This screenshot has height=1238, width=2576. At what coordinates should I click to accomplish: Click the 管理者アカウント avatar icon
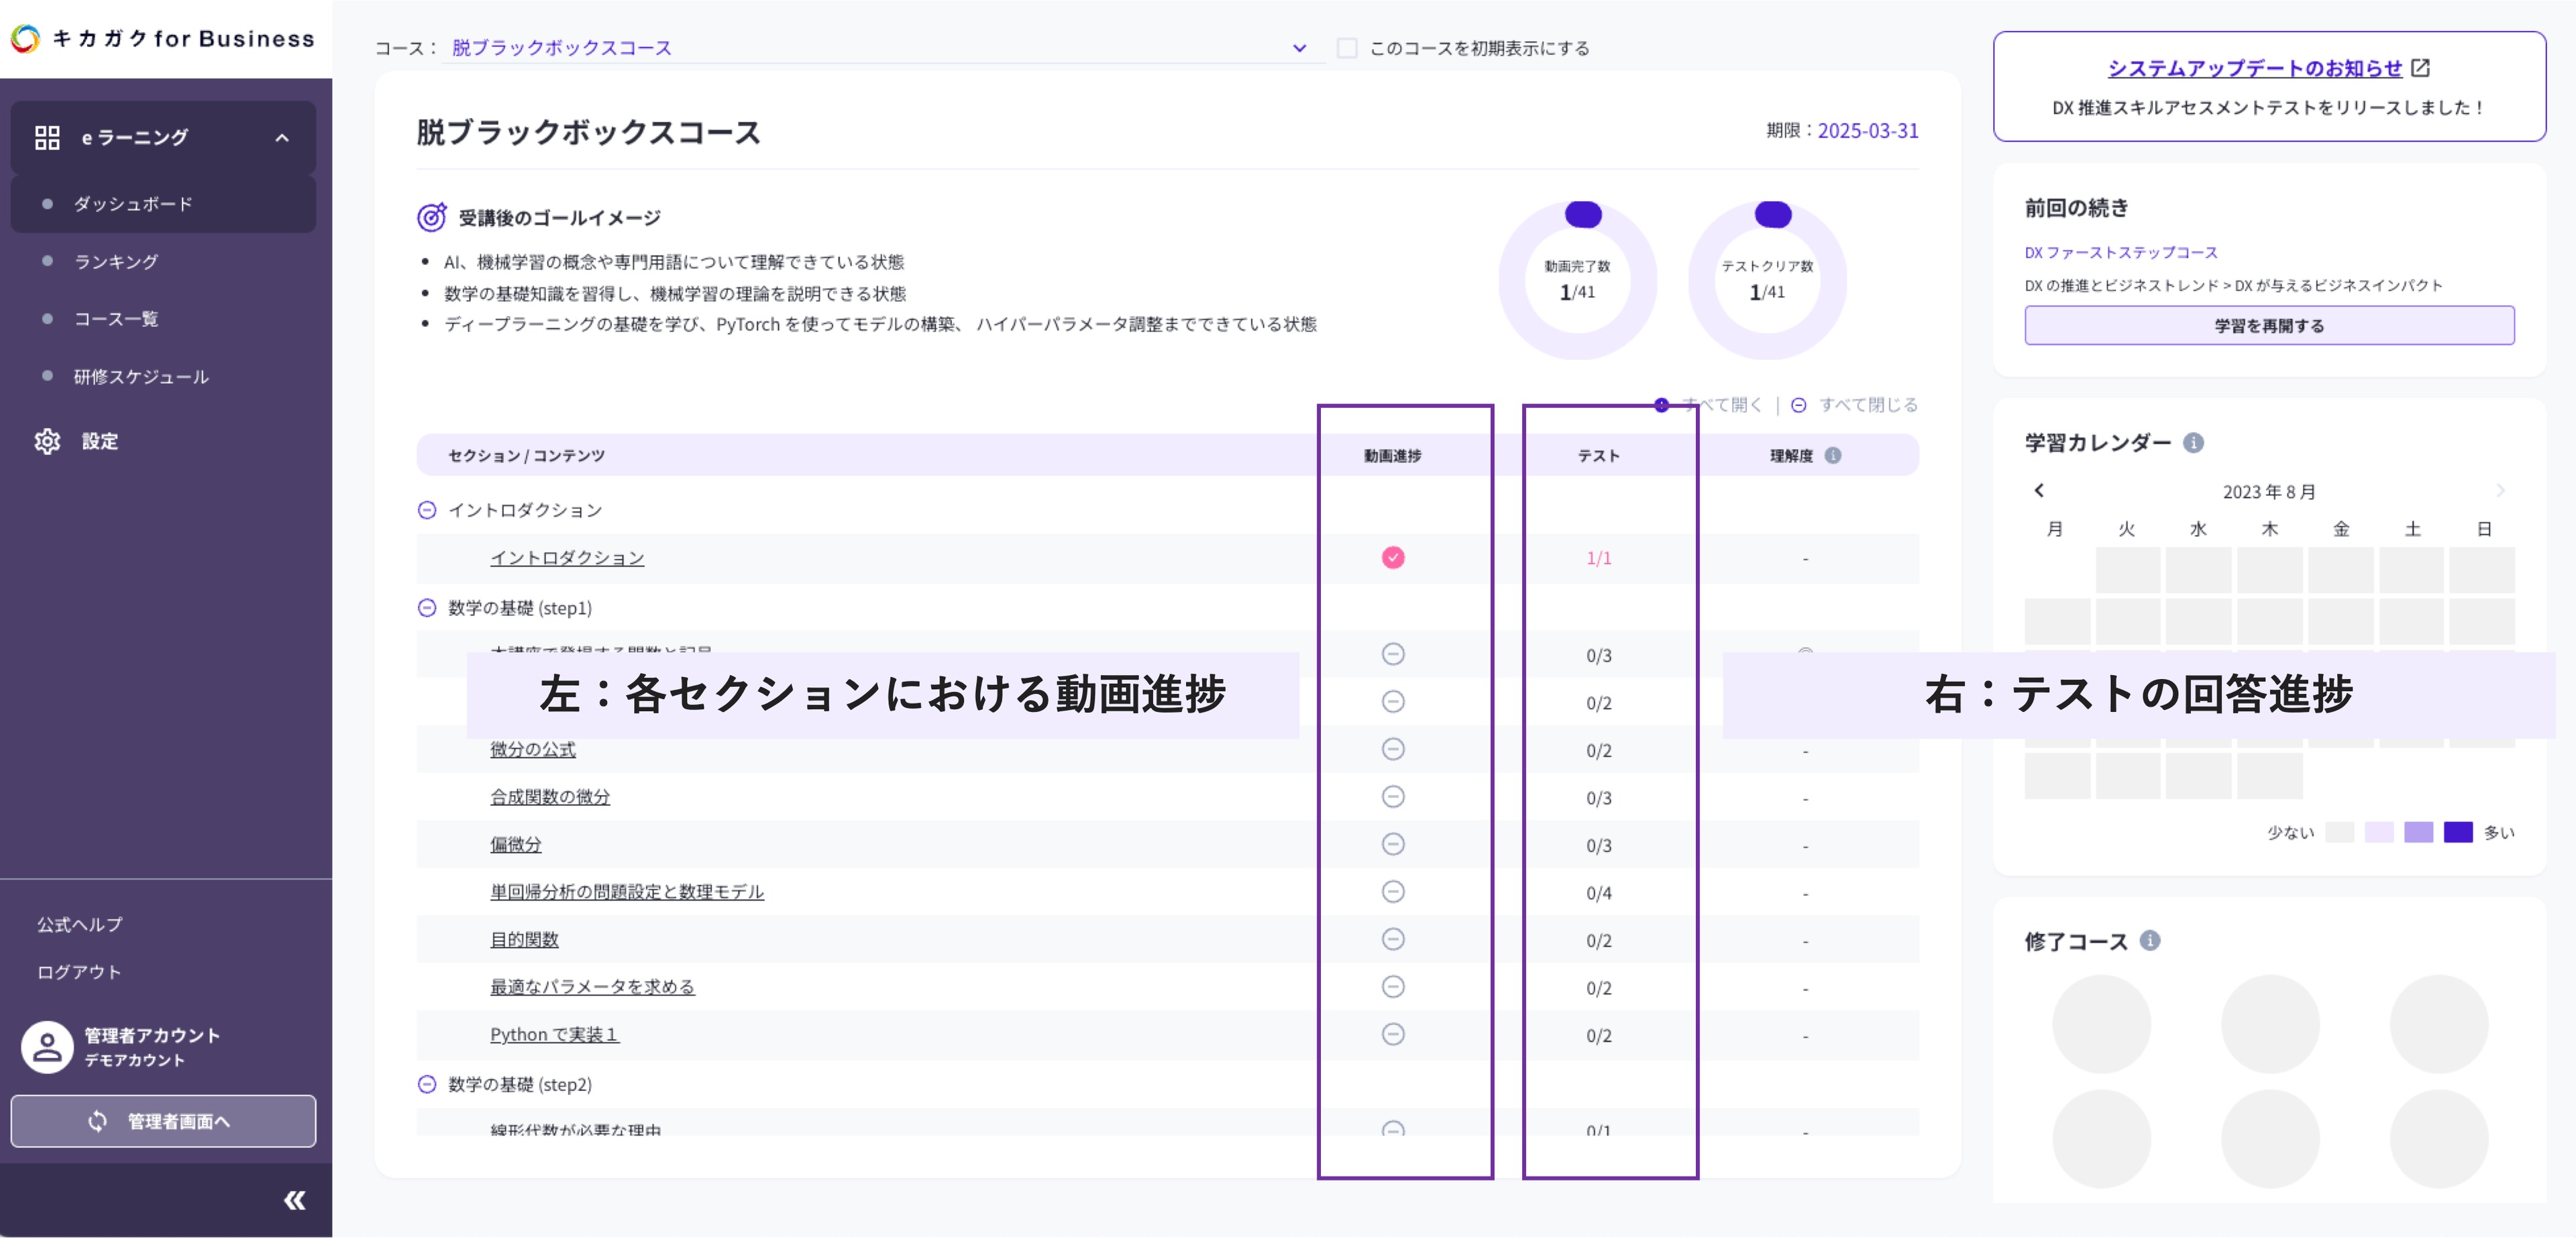click(x=47, y=1046)
